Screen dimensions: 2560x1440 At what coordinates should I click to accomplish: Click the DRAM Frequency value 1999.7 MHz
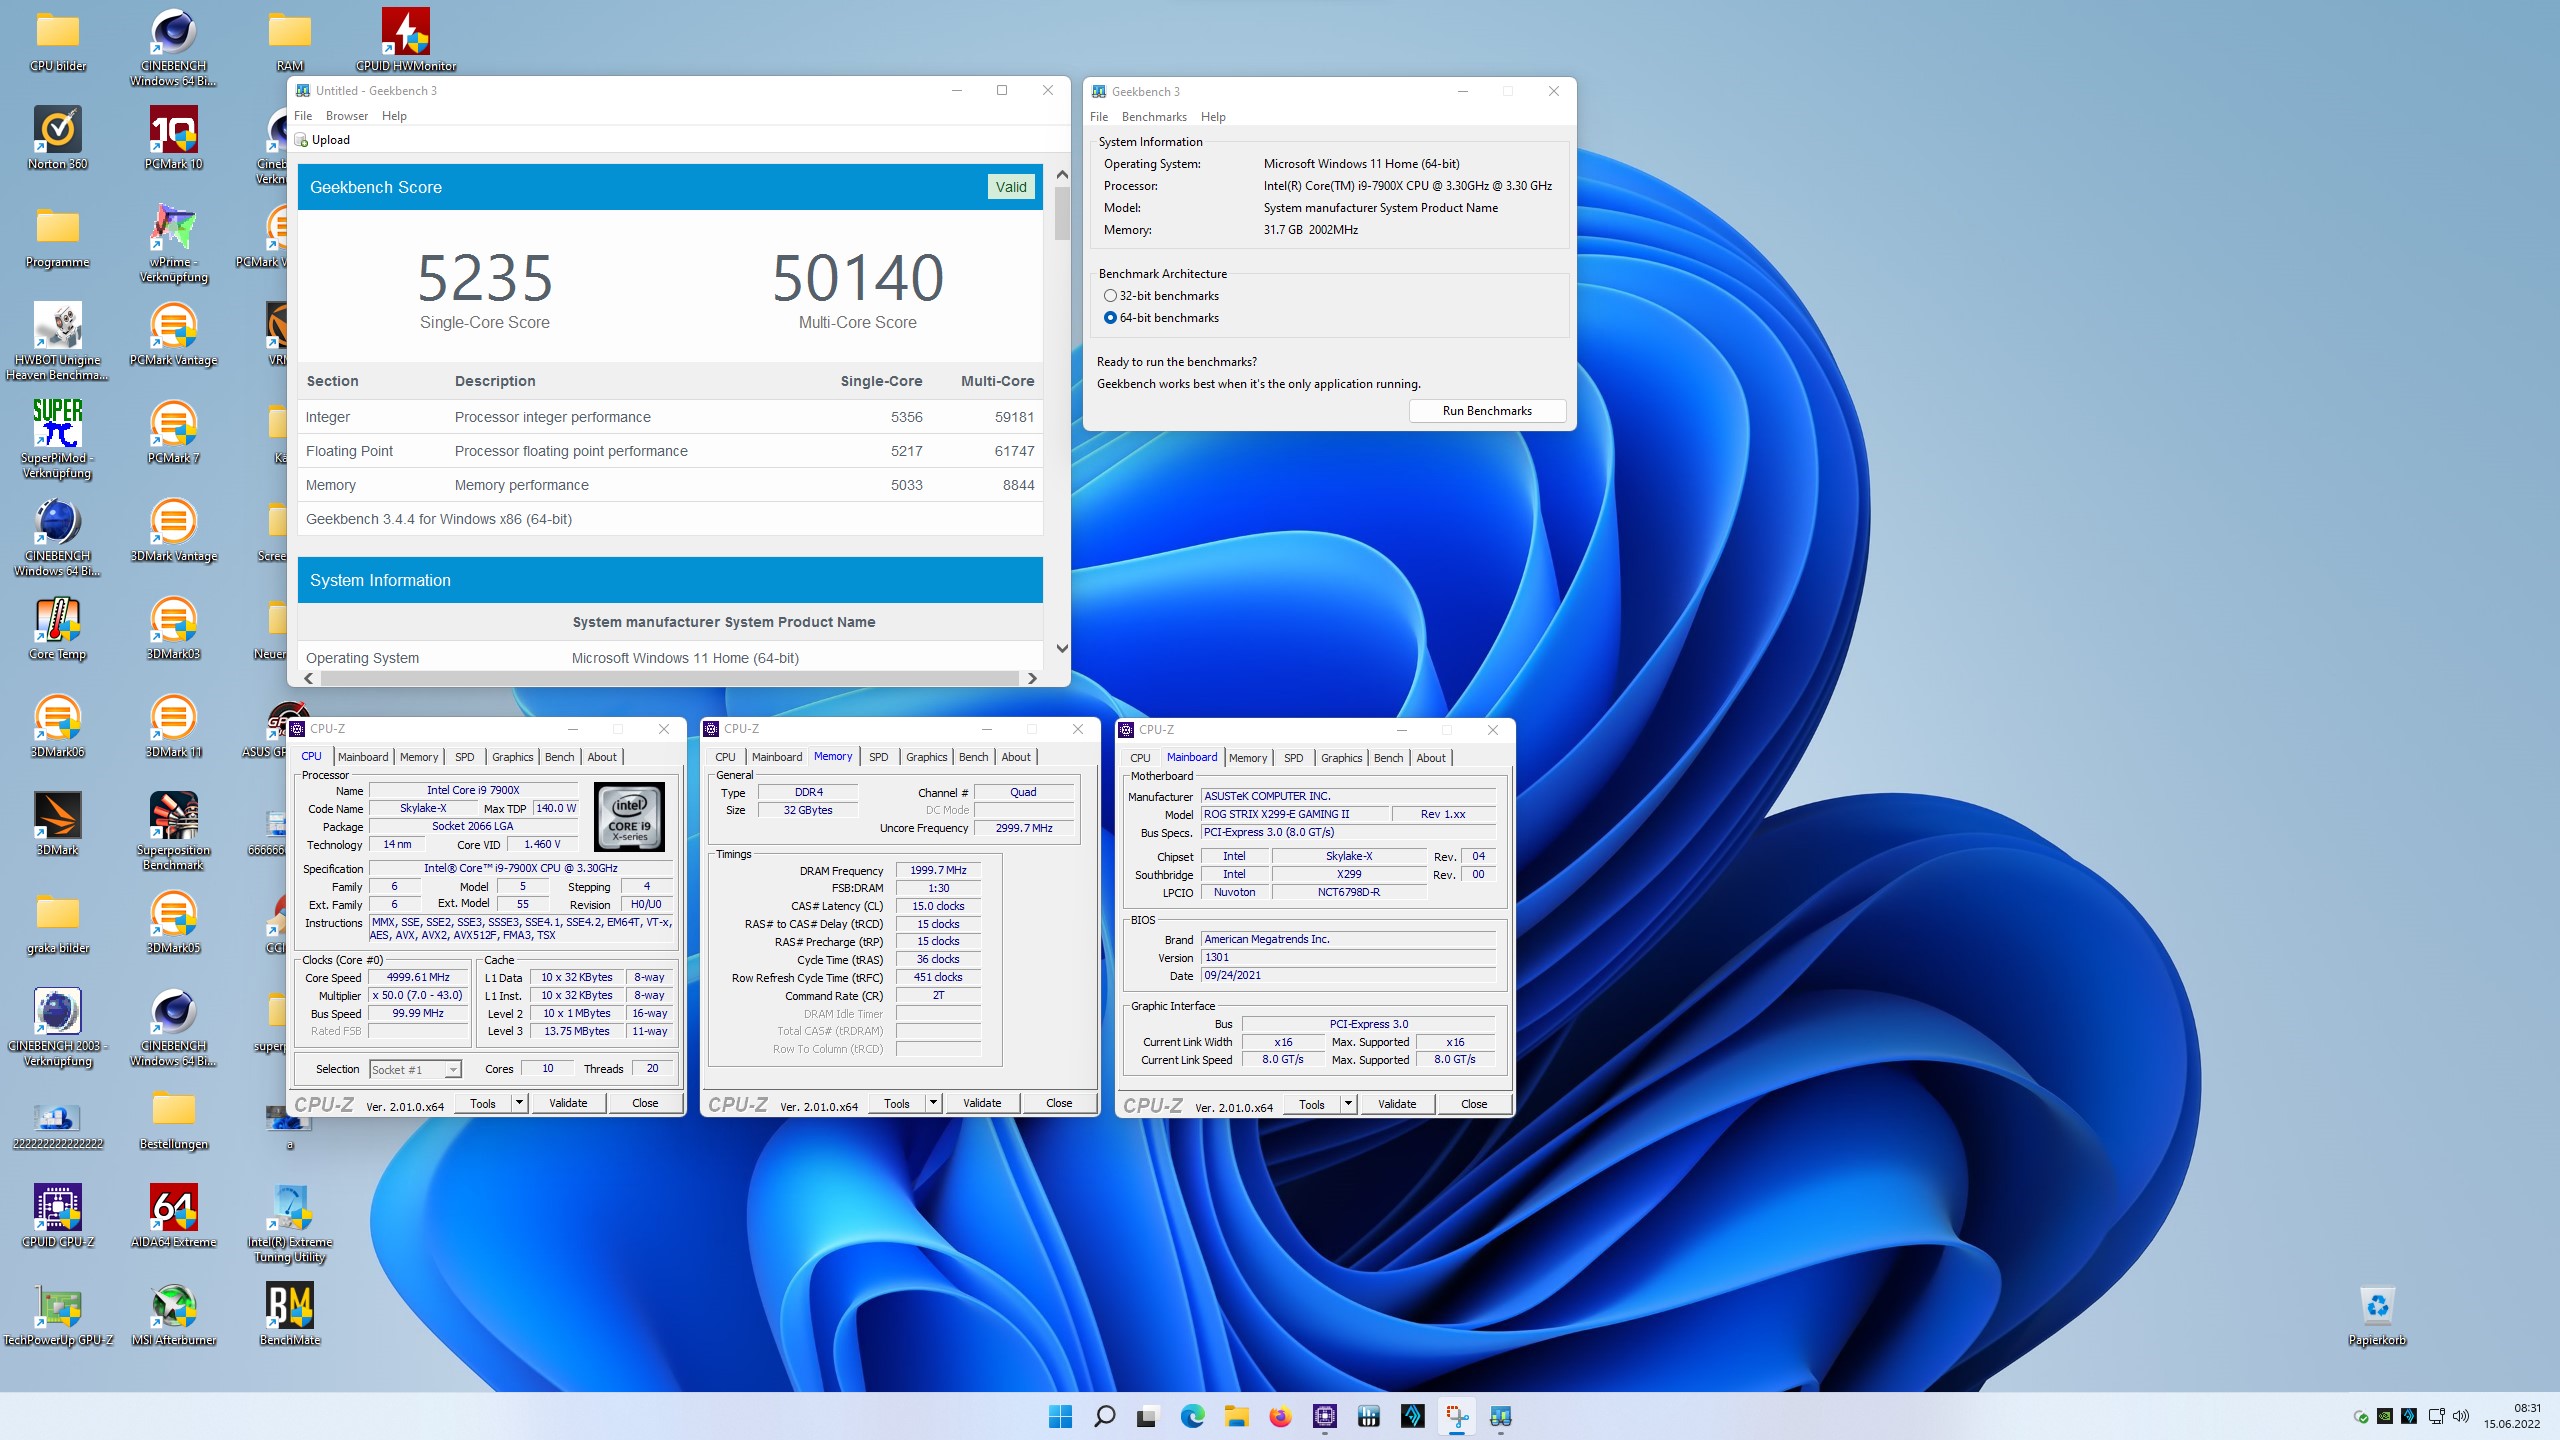[x=938, y=870]
